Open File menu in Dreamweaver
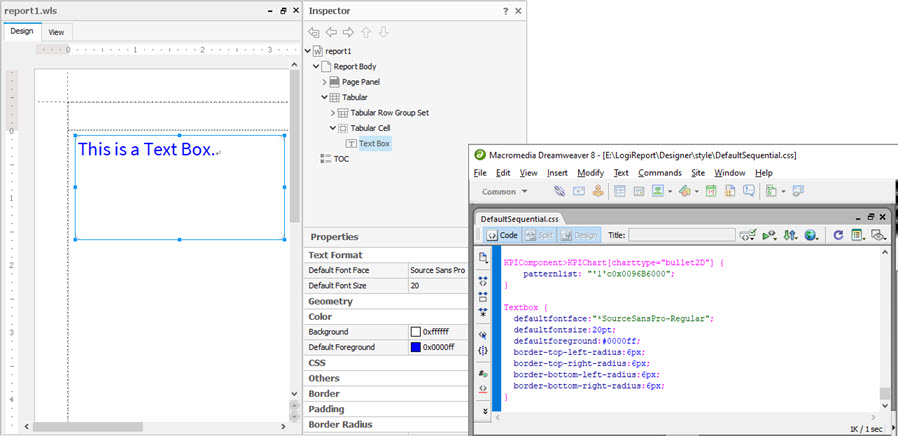Screen dimensions: 898x436 [x=480, y=172]
